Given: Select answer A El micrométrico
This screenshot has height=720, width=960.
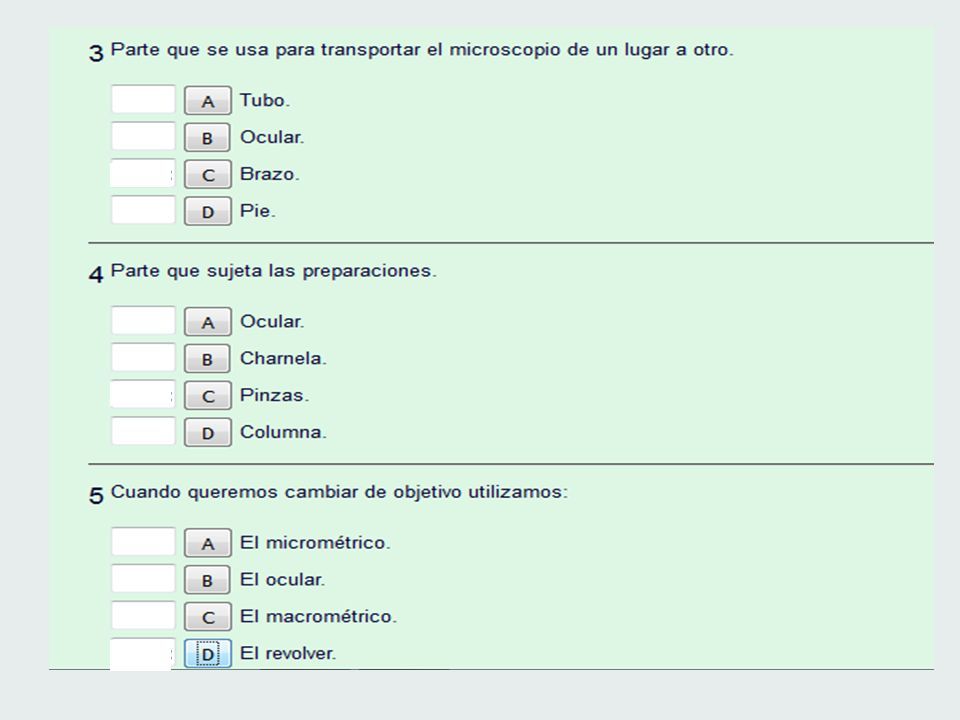Looking at the screenshot, I should (x=208, y=543).
